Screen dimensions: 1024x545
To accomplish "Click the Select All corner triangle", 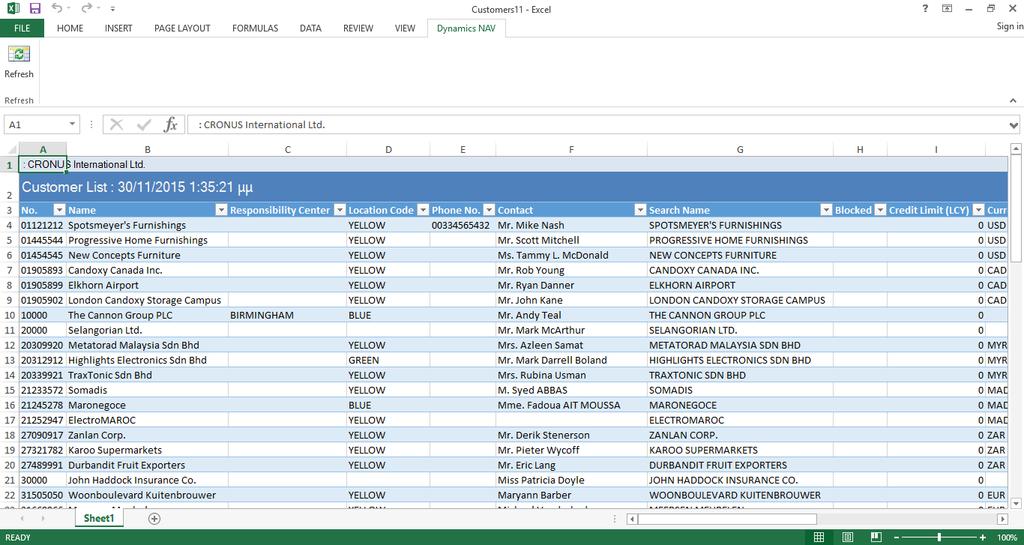I will [10, 149].
